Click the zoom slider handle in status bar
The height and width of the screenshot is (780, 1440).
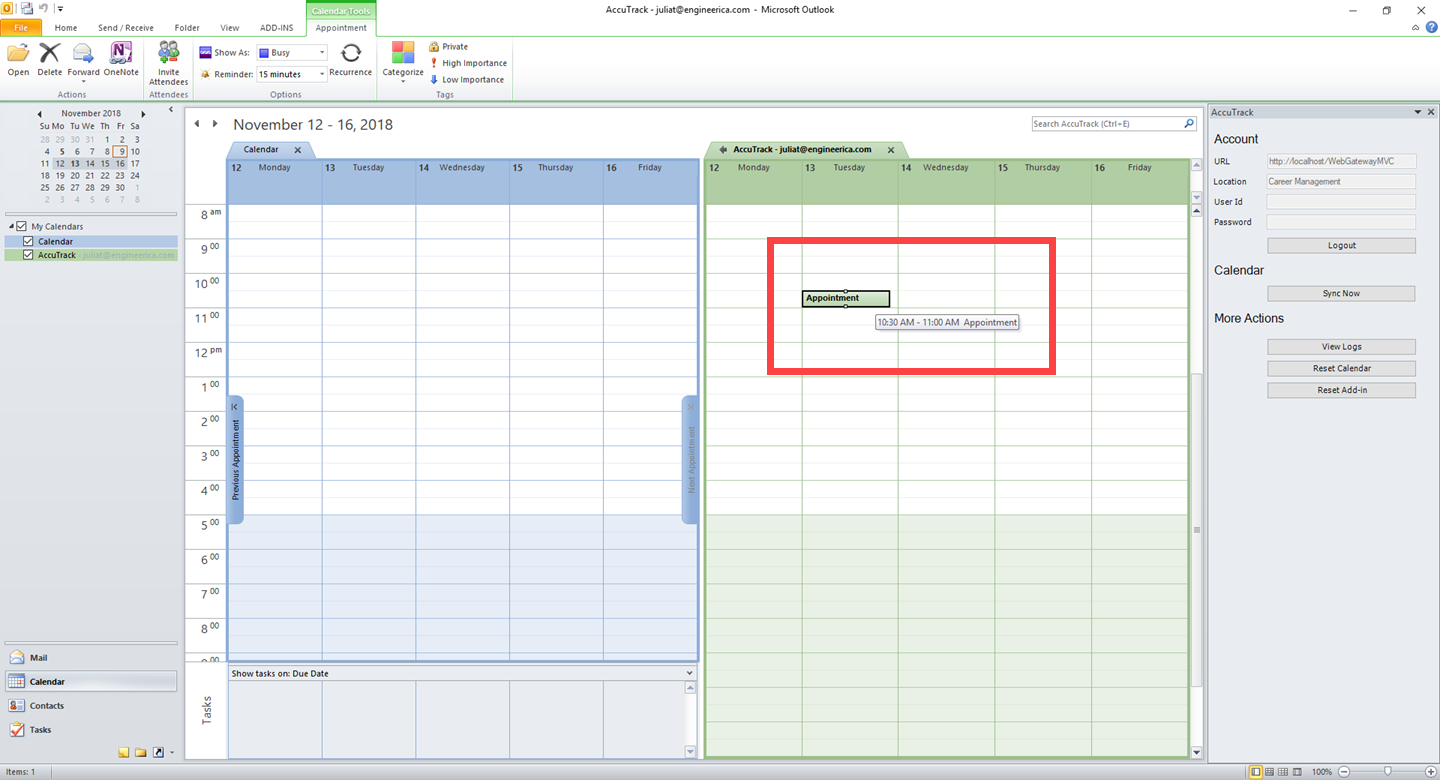click(x=1388, y=772)
